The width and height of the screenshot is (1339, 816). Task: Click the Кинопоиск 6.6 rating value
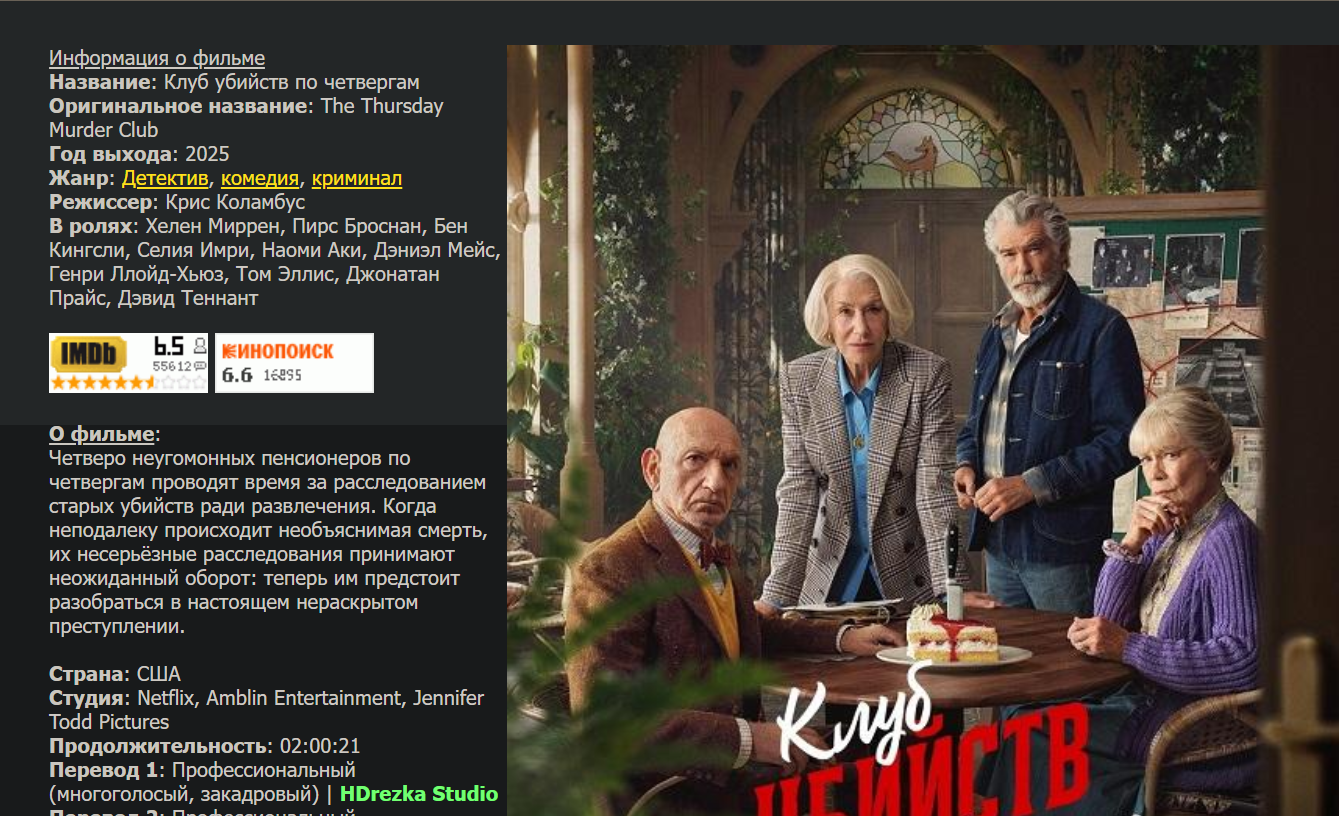(237, 375)
